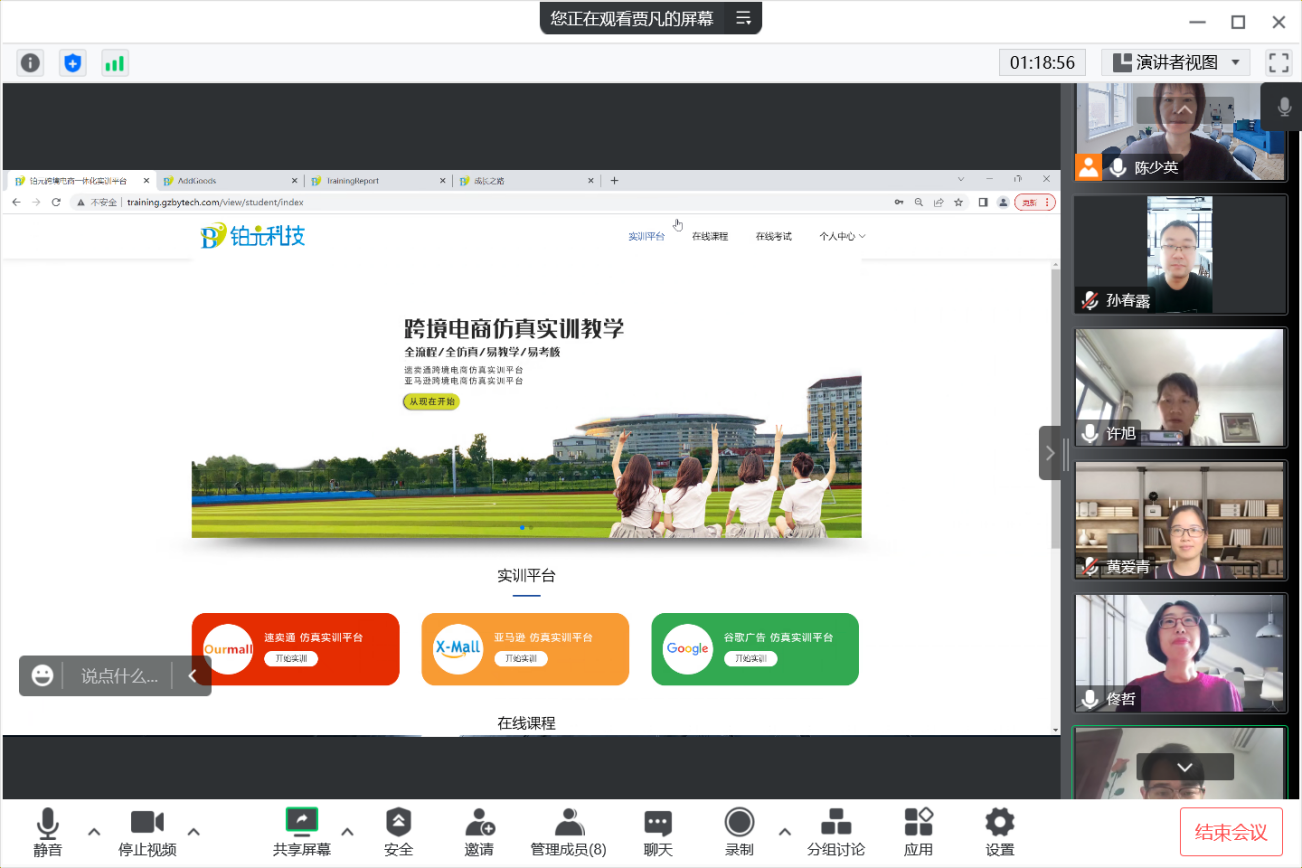Open screen viewing options menu at top
The width and height of the screenshot is (1302, 868).
[743, 18]
